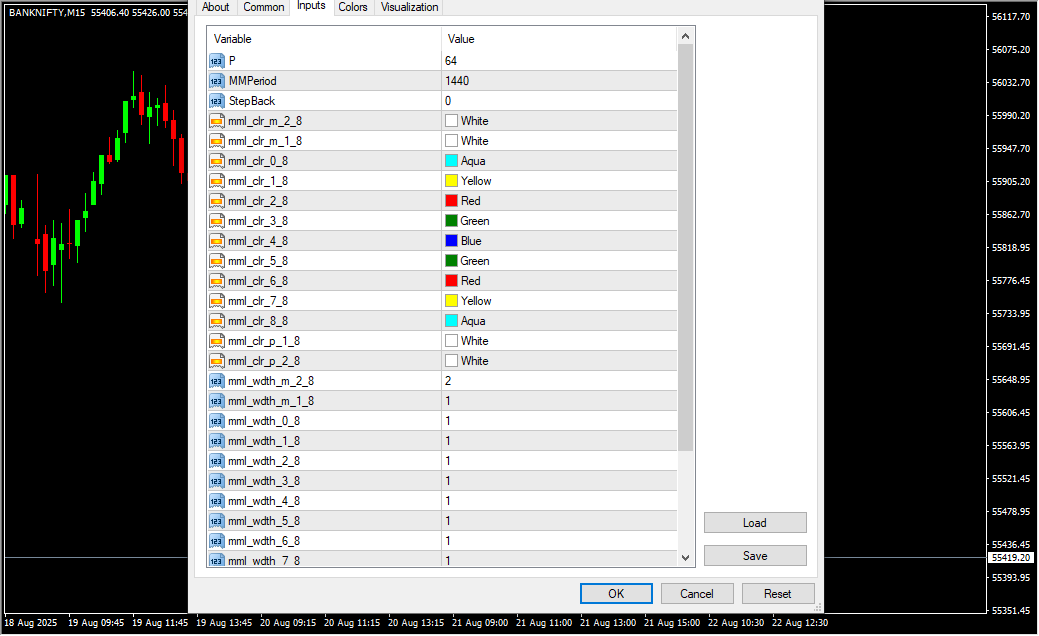The width and height of the screenshot is (1039, 636).
Task: Click the icon next to MMPeriod
Action: pos(216,81)
